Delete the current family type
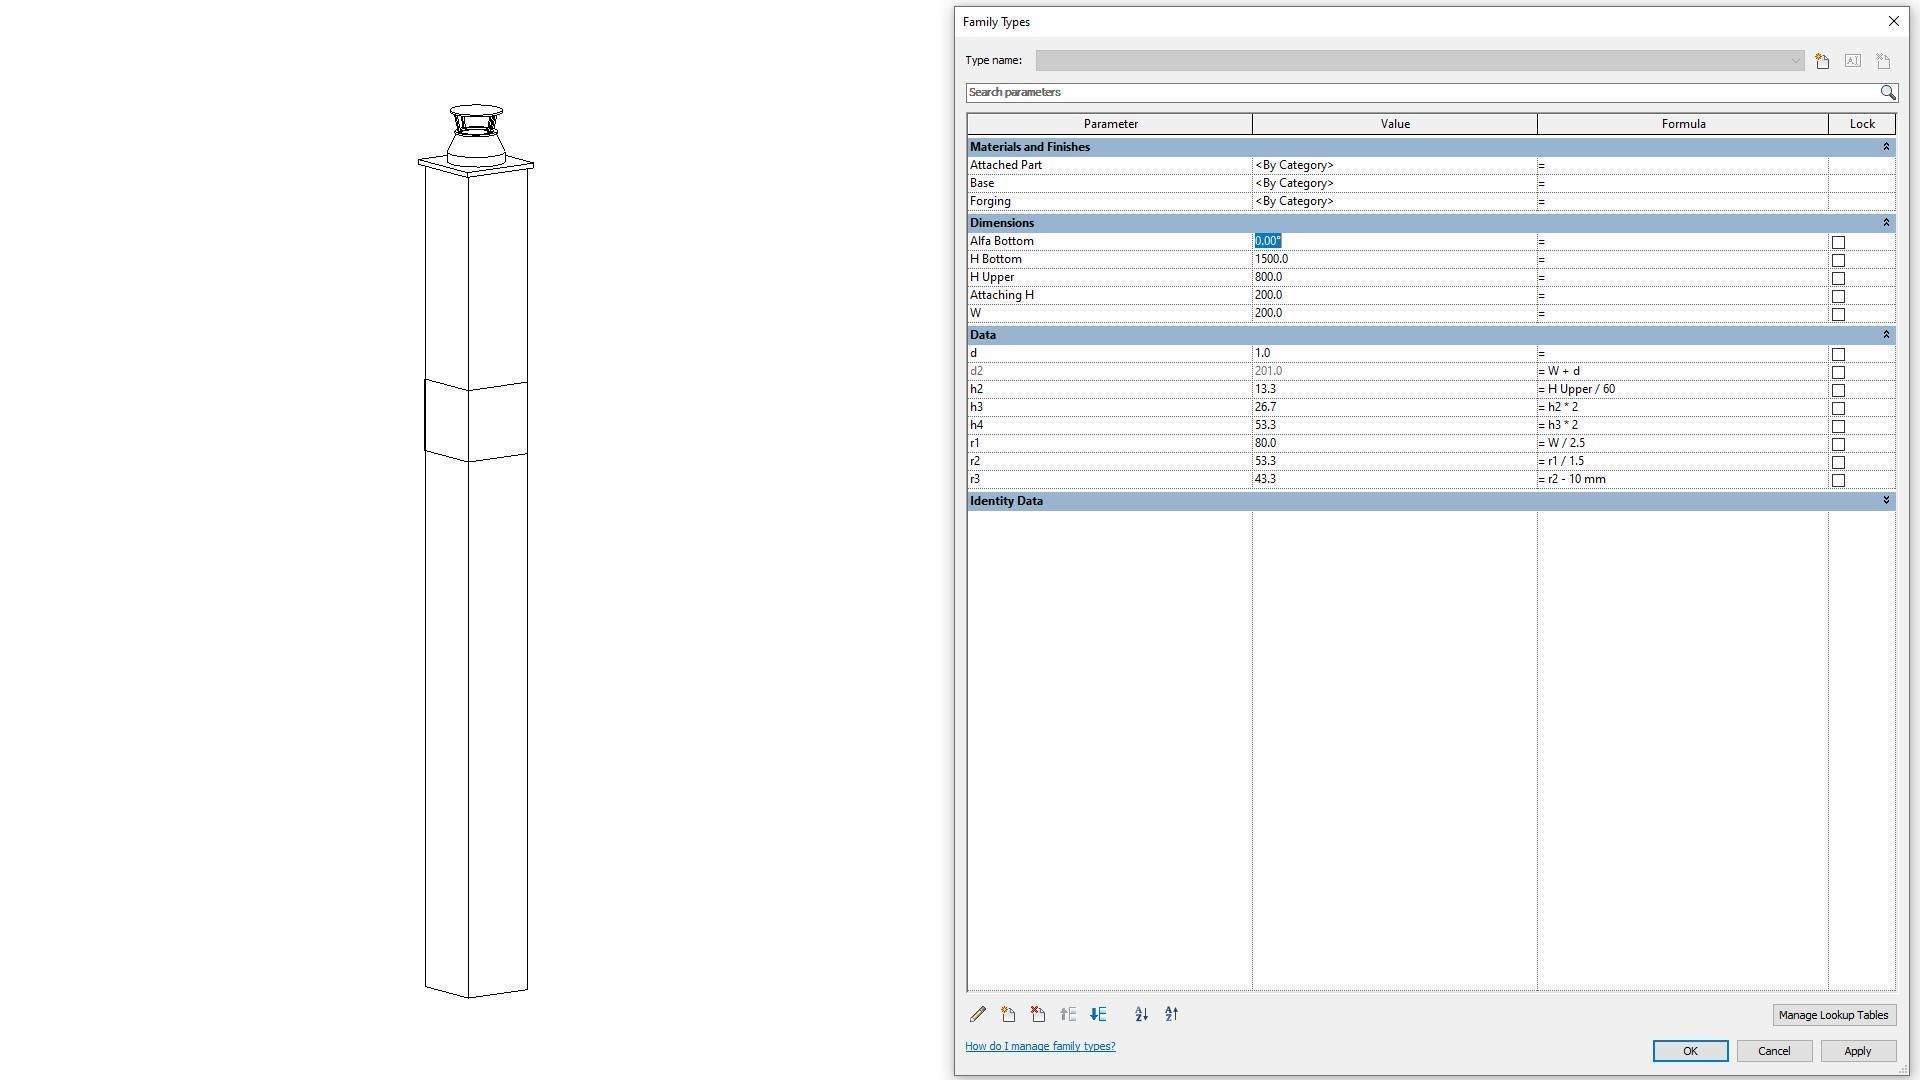 pos(1883,61)
